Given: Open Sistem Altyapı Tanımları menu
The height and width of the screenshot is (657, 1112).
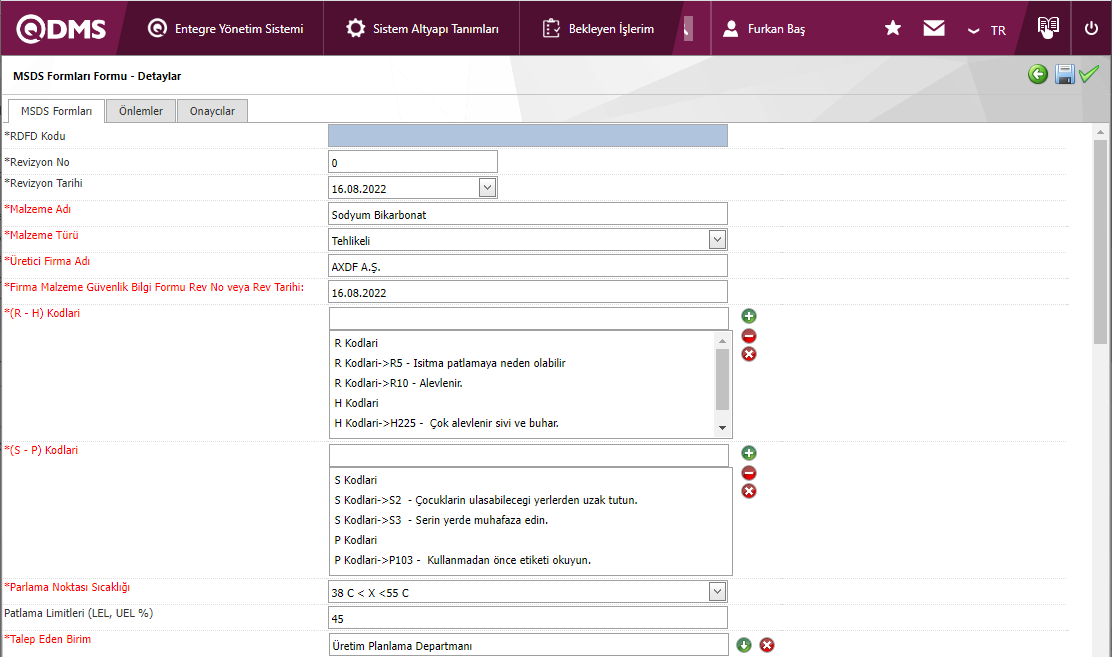Looking at the screenshot, I should [422, 29].
